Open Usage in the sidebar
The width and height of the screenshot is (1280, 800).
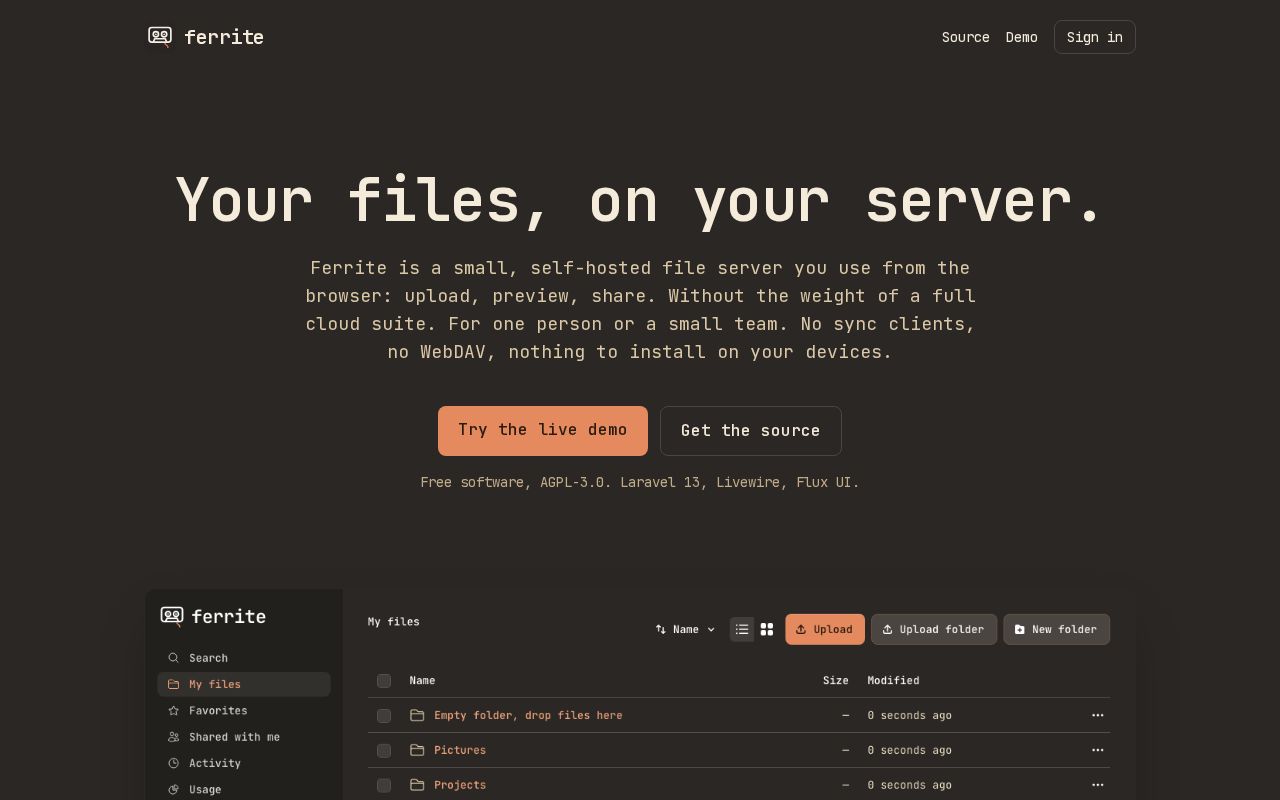tap(244, 789)
